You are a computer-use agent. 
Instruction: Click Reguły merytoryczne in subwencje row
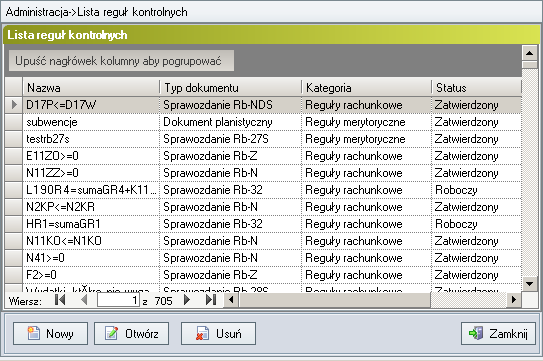(x=366, y=122)
